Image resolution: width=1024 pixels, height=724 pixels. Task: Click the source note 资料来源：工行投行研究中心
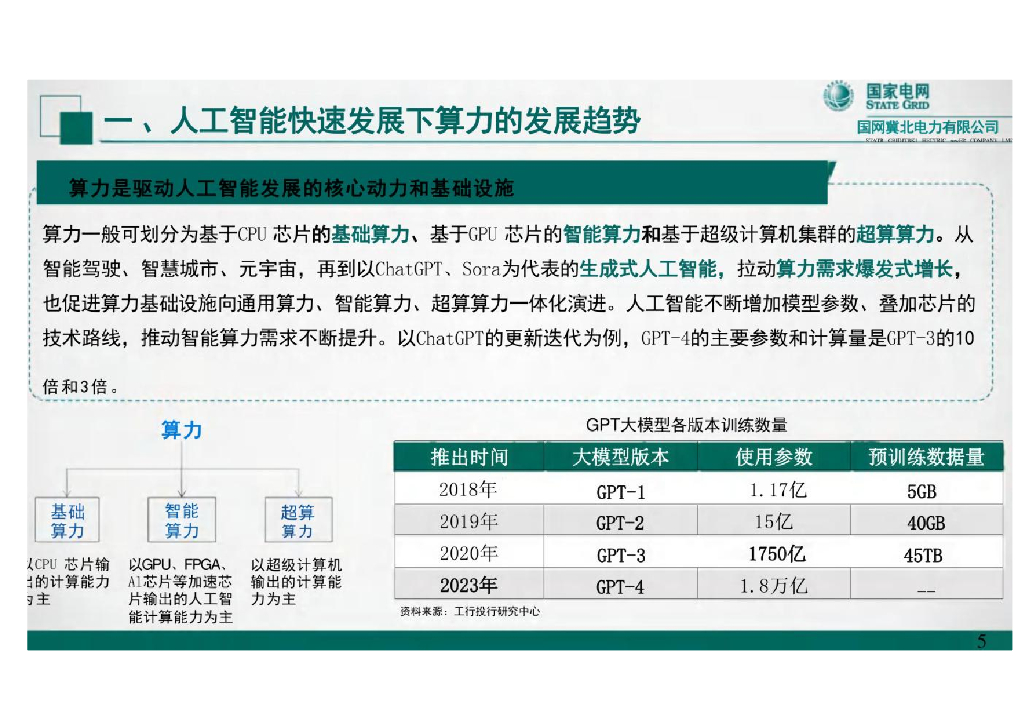[470, 611]
